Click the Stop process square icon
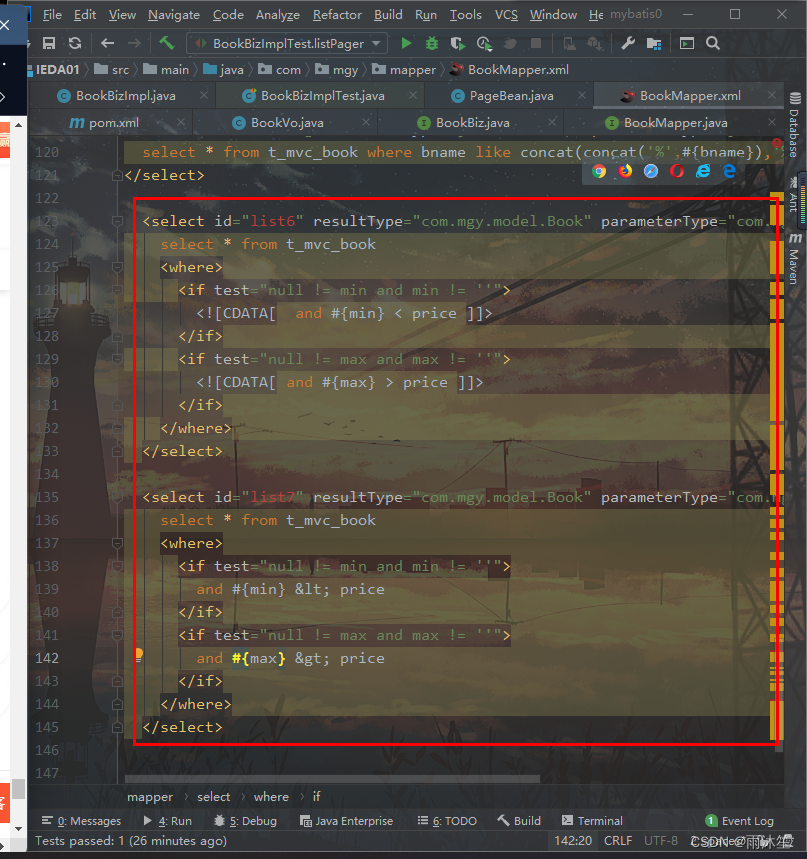 tap(536, 43)
